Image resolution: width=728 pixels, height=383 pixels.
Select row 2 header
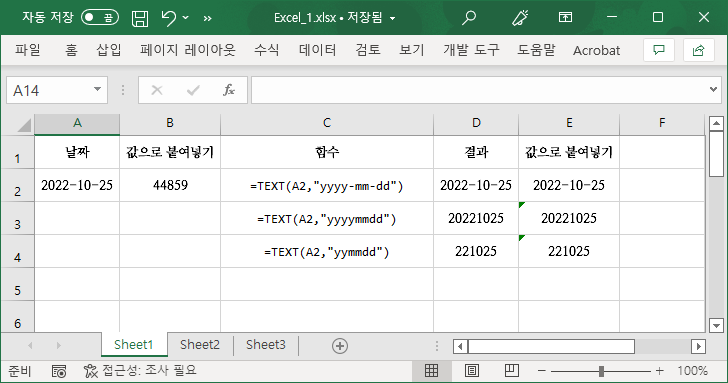tap(18, 185)
